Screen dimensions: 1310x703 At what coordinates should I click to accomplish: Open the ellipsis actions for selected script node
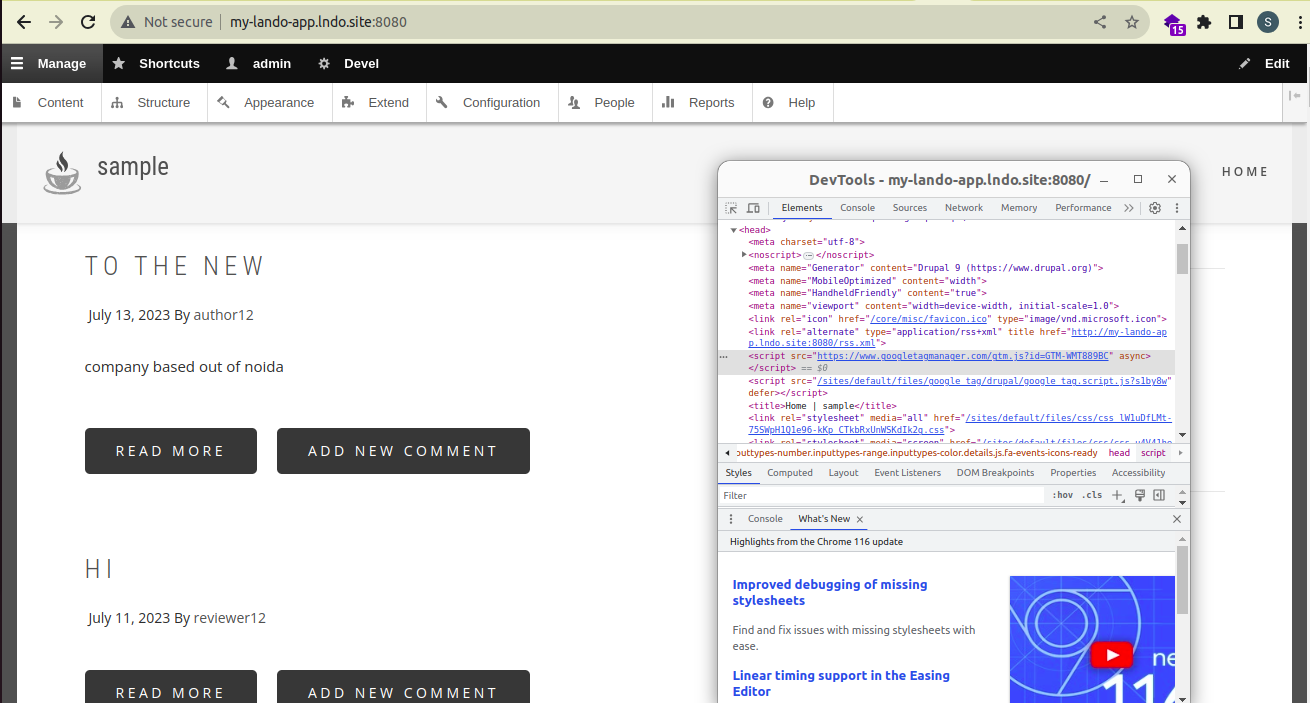[x=724, y=356]
